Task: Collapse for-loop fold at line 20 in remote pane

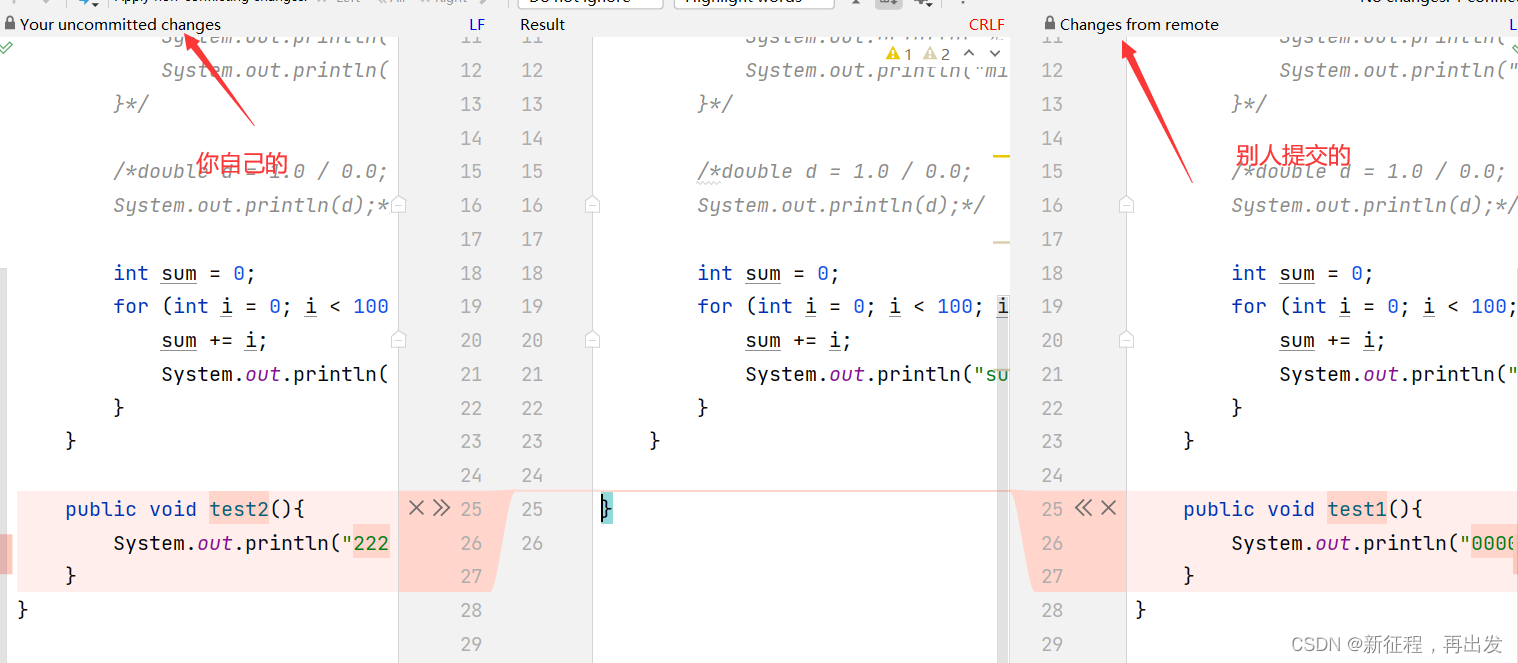Action: pyautogui.click(x=1126, y=340)
